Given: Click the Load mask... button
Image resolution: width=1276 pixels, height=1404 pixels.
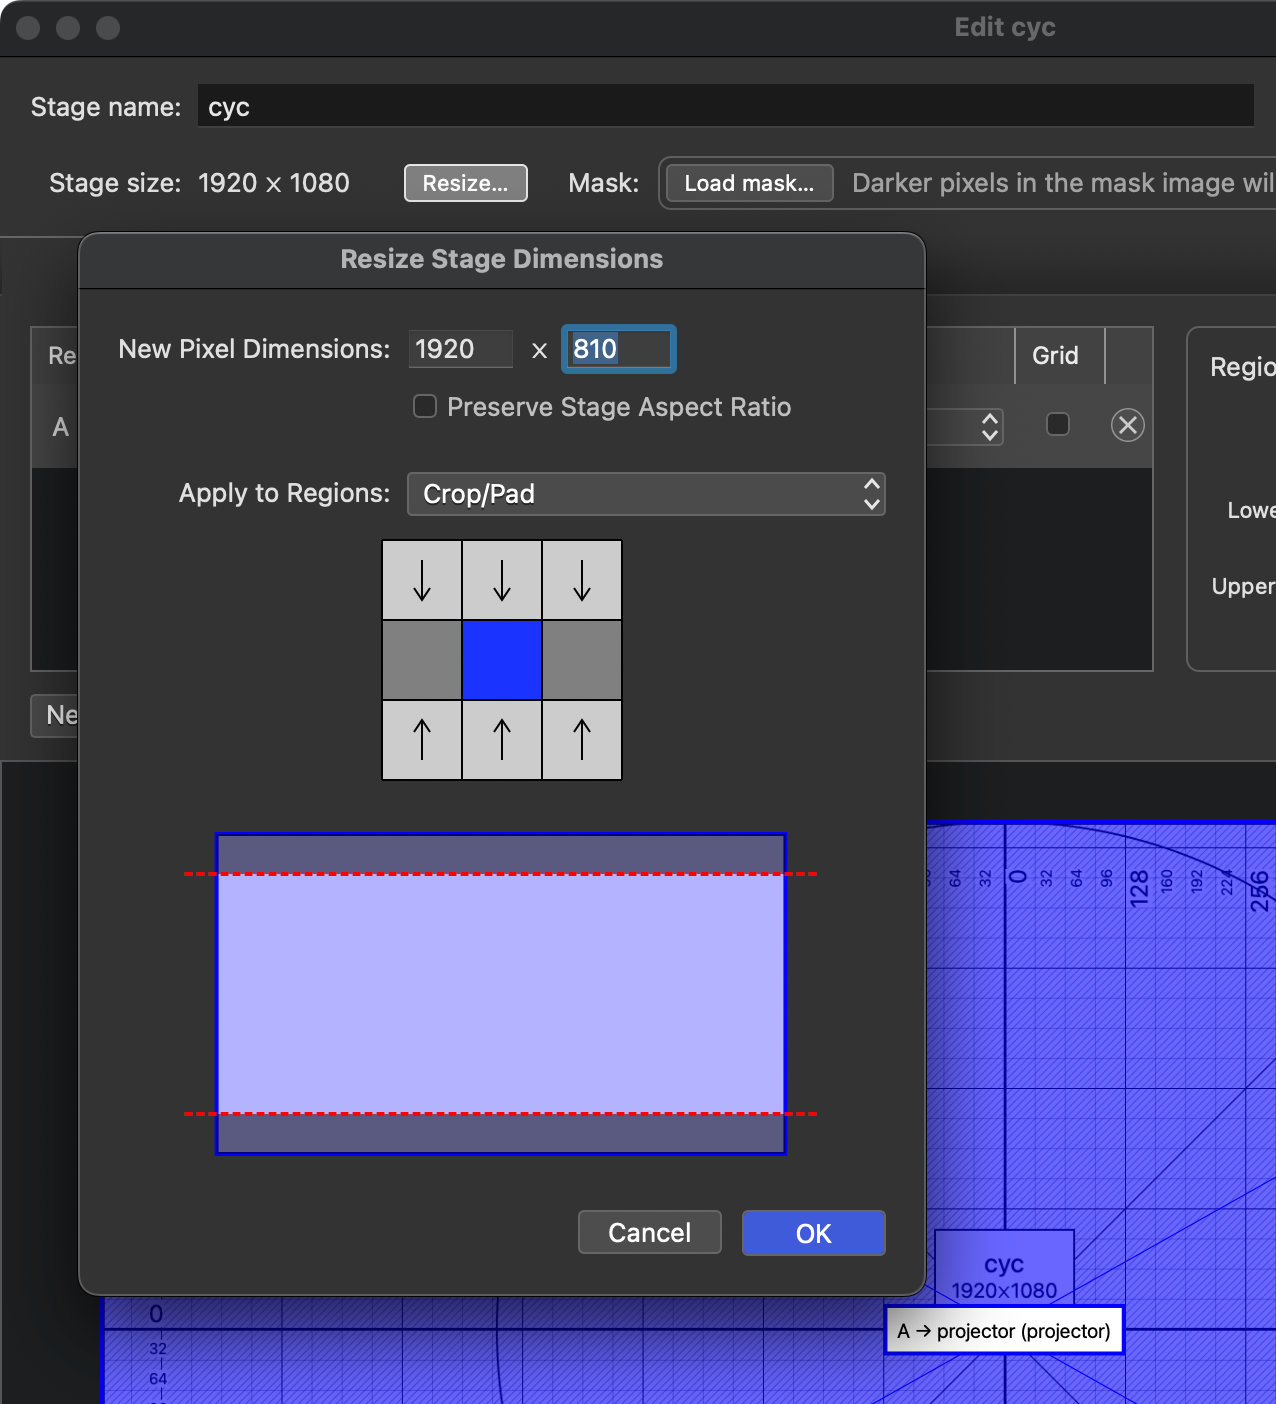Looking at the screenshot, I should pyautogui.click(x=750, y=183).
